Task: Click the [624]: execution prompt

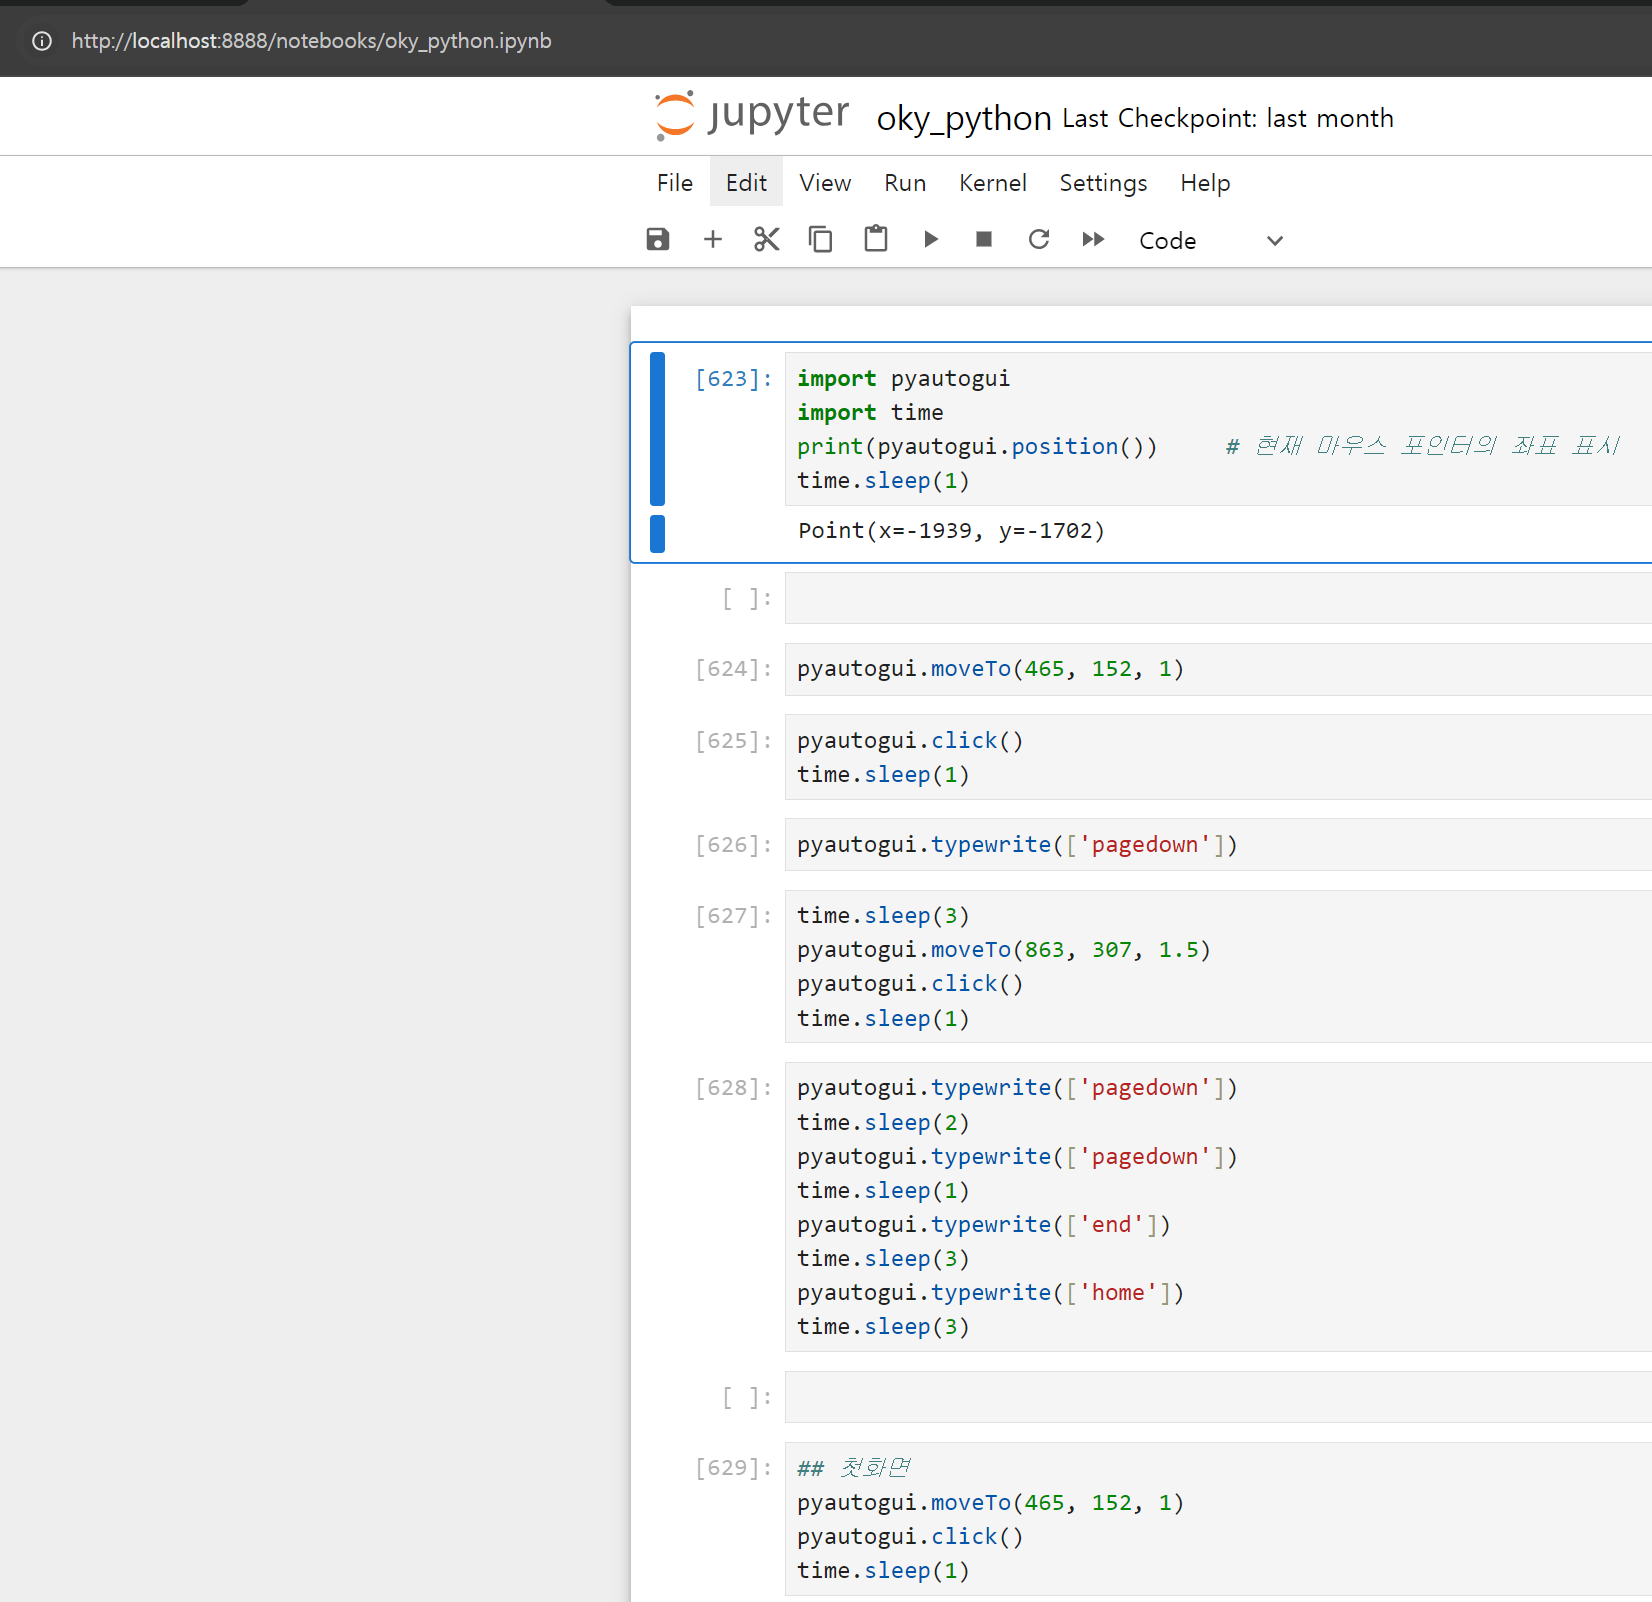Action: tap(734, 669)
